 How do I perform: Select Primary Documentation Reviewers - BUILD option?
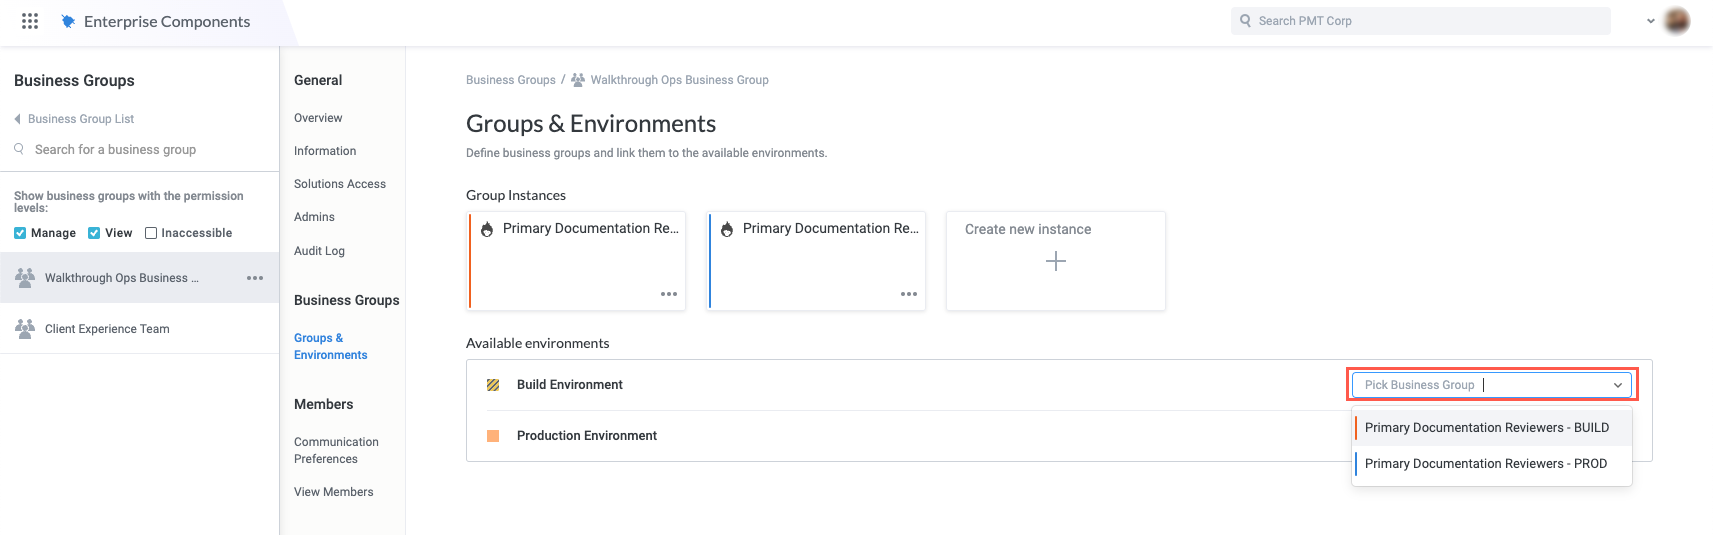click(1492, 428)
